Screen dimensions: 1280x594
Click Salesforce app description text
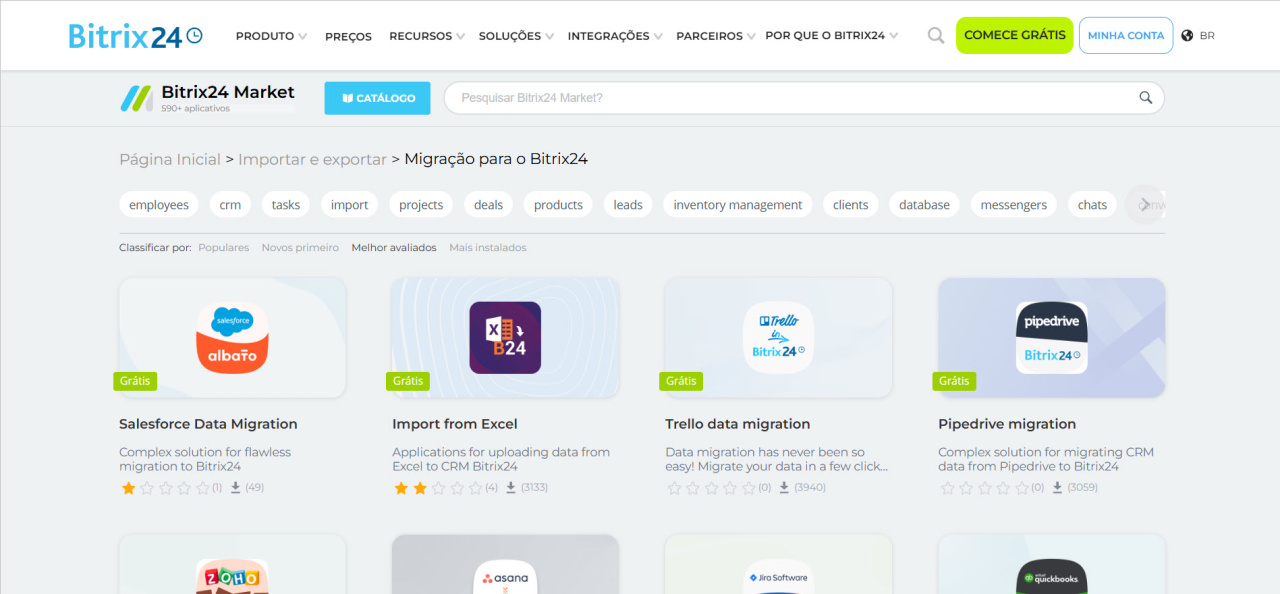tap(205, 459)
